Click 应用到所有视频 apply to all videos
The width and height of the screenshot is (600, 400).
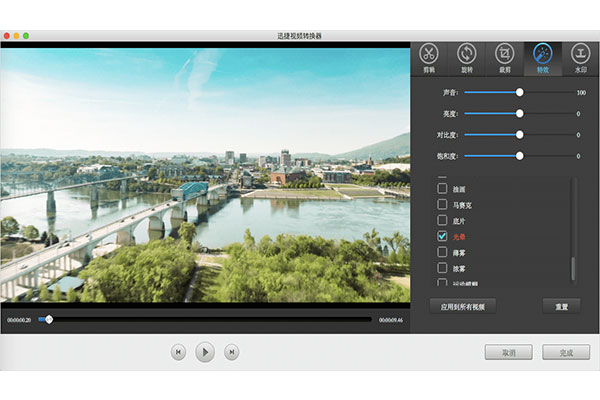point(463,307)
